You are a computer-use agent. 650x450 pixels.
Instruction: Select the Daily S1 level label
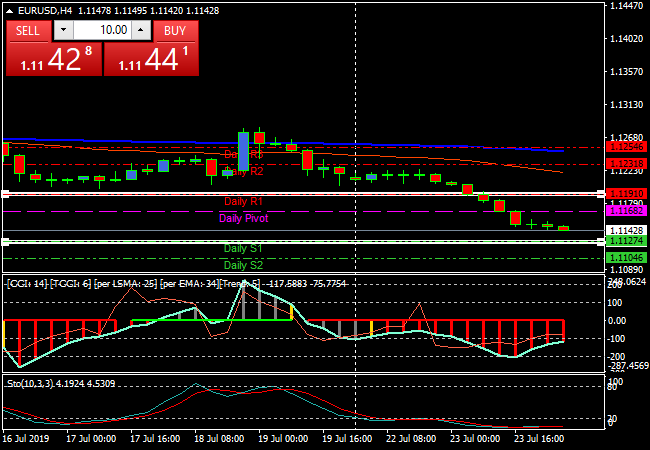pyautogui.click(x=244, y=248)
